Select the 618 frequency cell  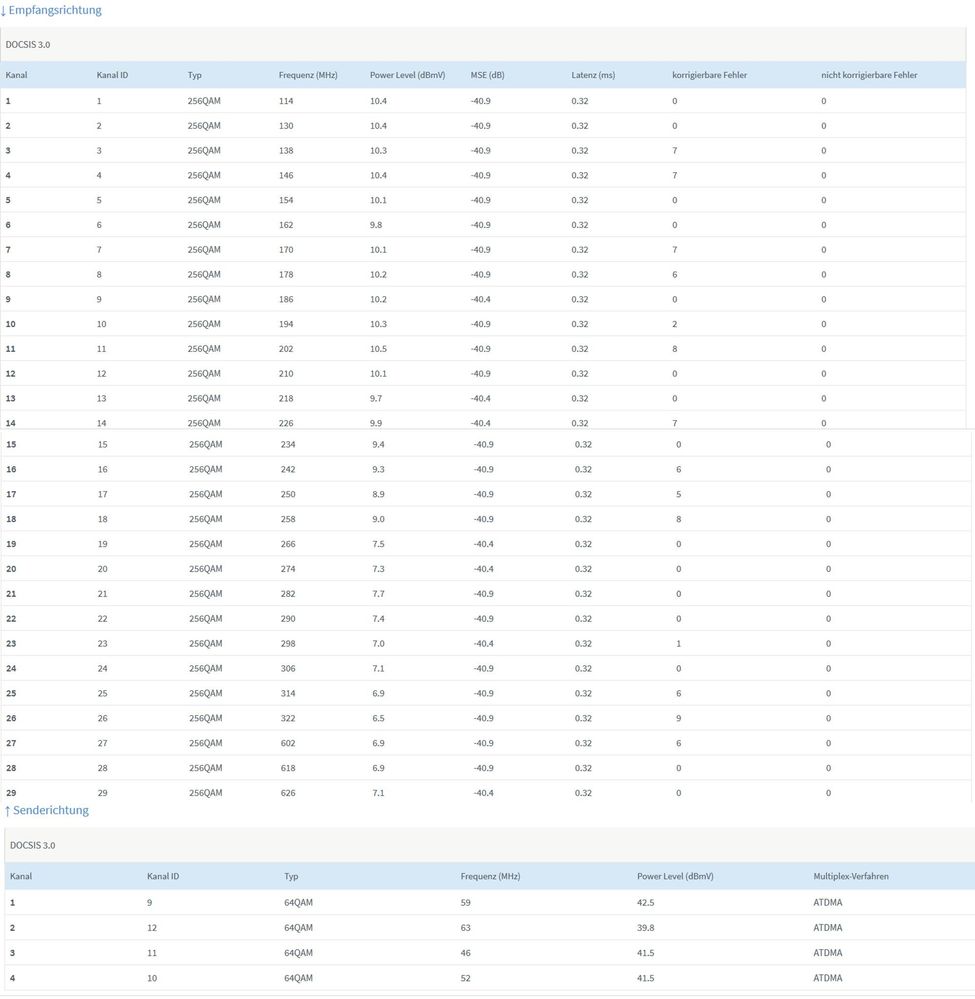pos(288,768)
